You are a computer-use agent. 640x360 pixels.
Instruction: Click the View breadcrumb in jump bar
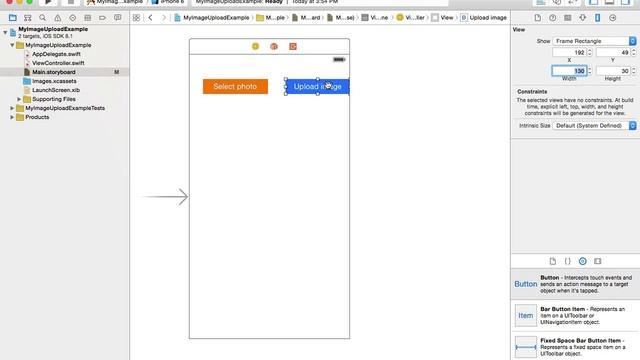click(x=442, y=18)
